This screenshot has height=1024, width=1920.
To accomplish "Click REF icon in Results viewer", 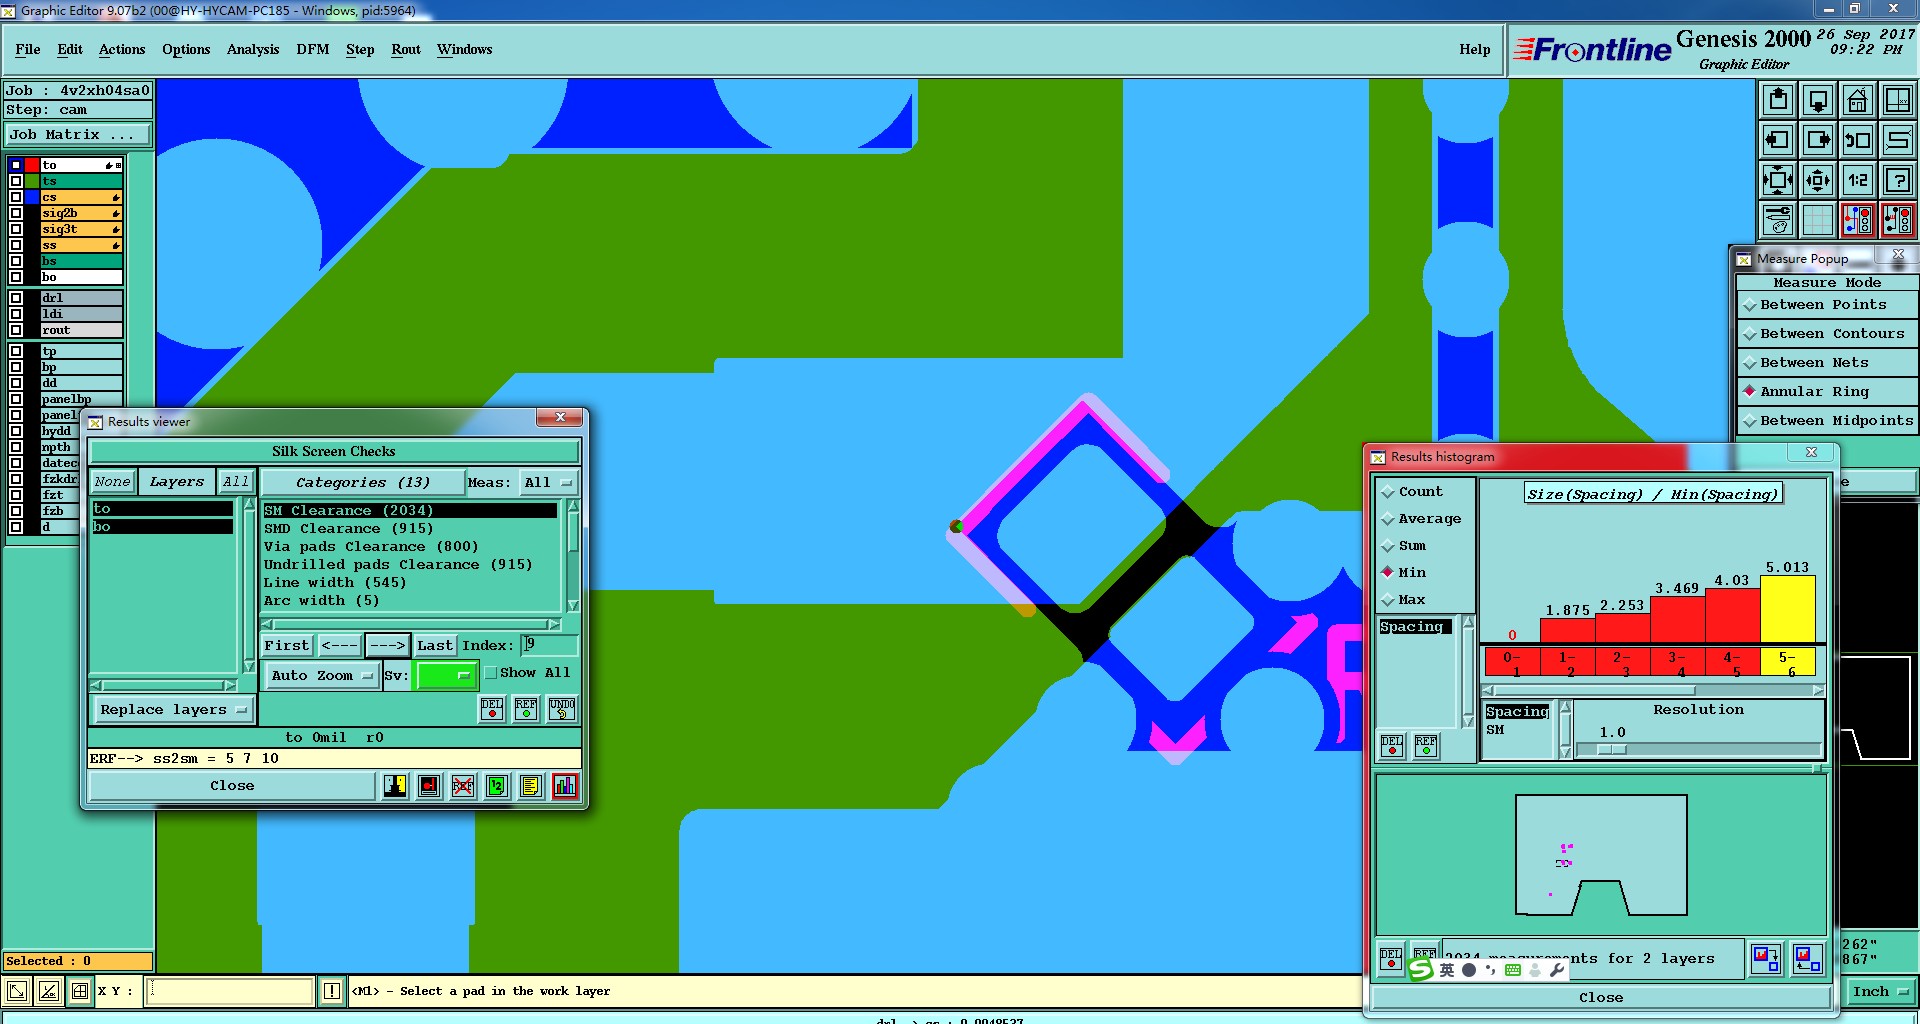I will (x=526, y=709).
